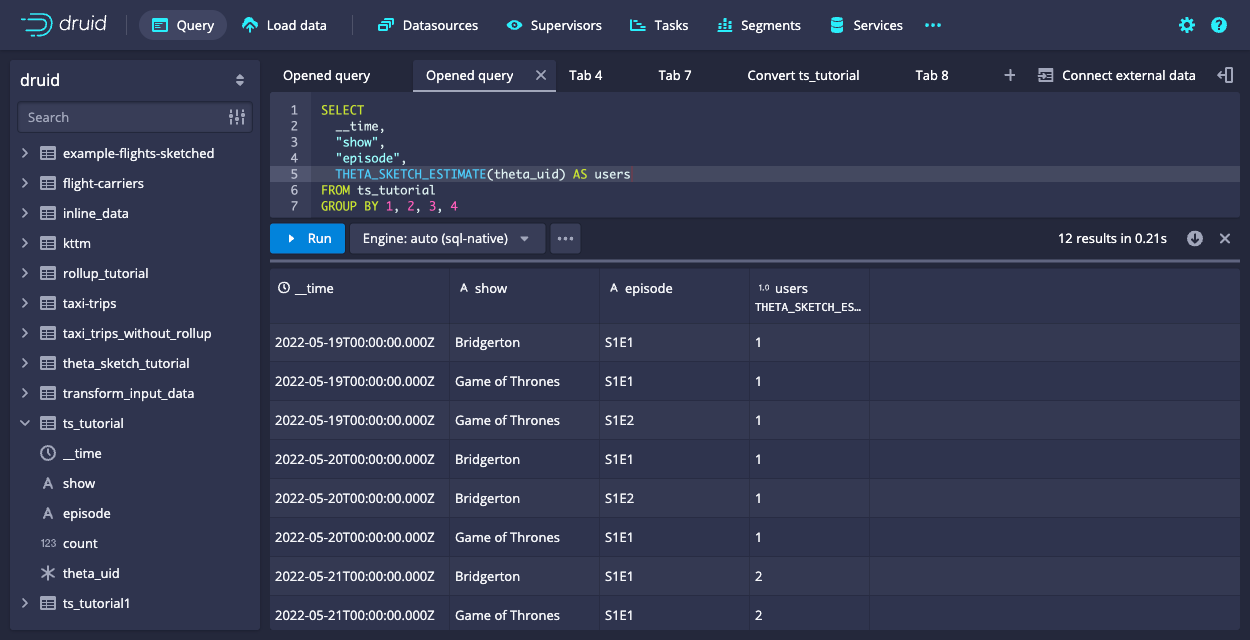1250x640 pixels.
Task: Add a new query tab with plus icon
Action: (x=1010, y=75)
